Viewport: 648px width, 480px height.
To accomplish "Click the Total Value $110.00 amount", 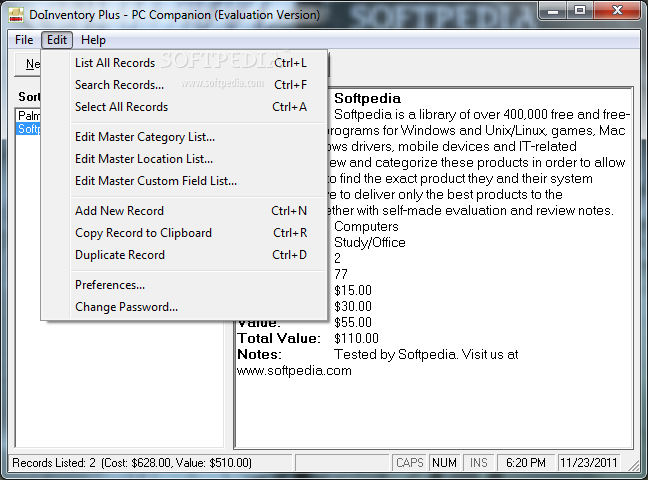I will click(356, 339).
